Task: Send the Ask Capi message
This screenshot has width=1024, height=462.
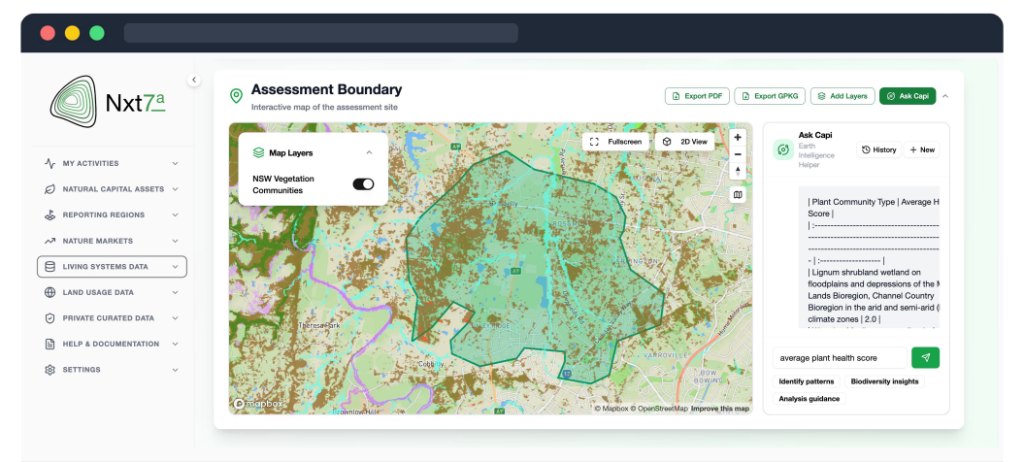Action: pos(925,358)
